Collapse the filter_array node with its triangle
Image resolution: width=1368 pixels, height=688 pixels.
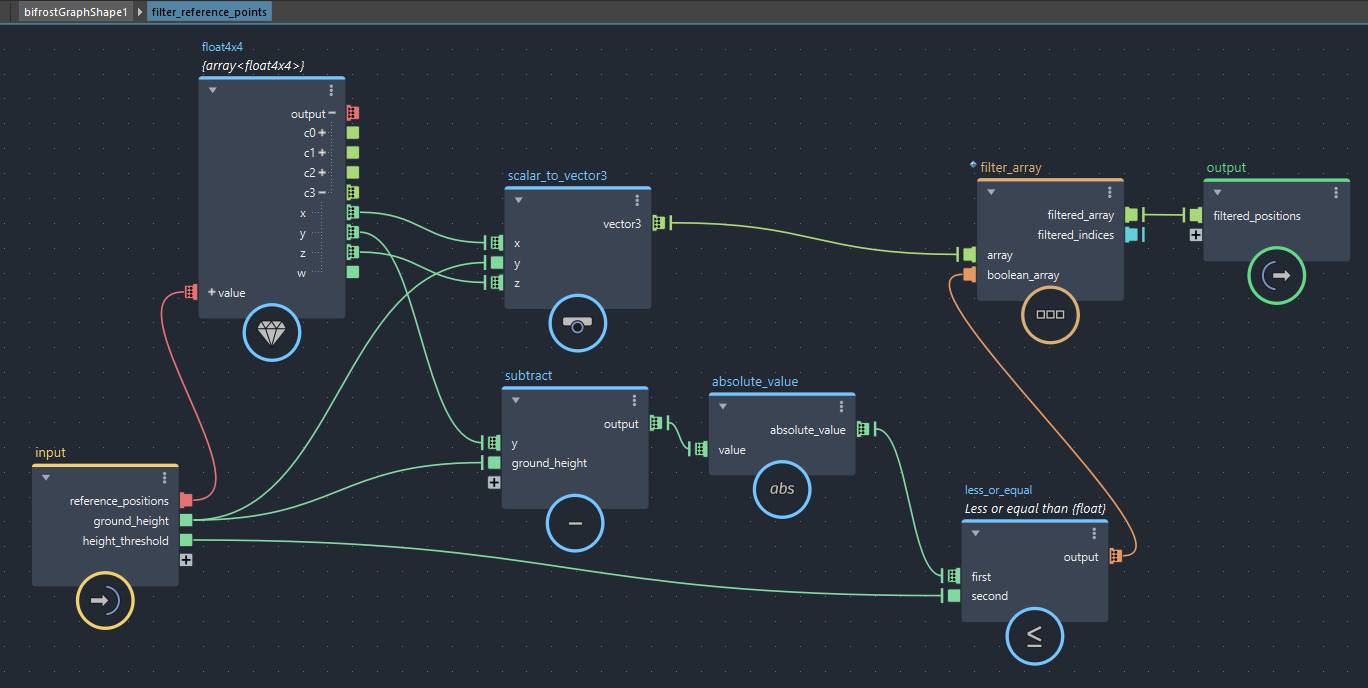pos(991,192)
